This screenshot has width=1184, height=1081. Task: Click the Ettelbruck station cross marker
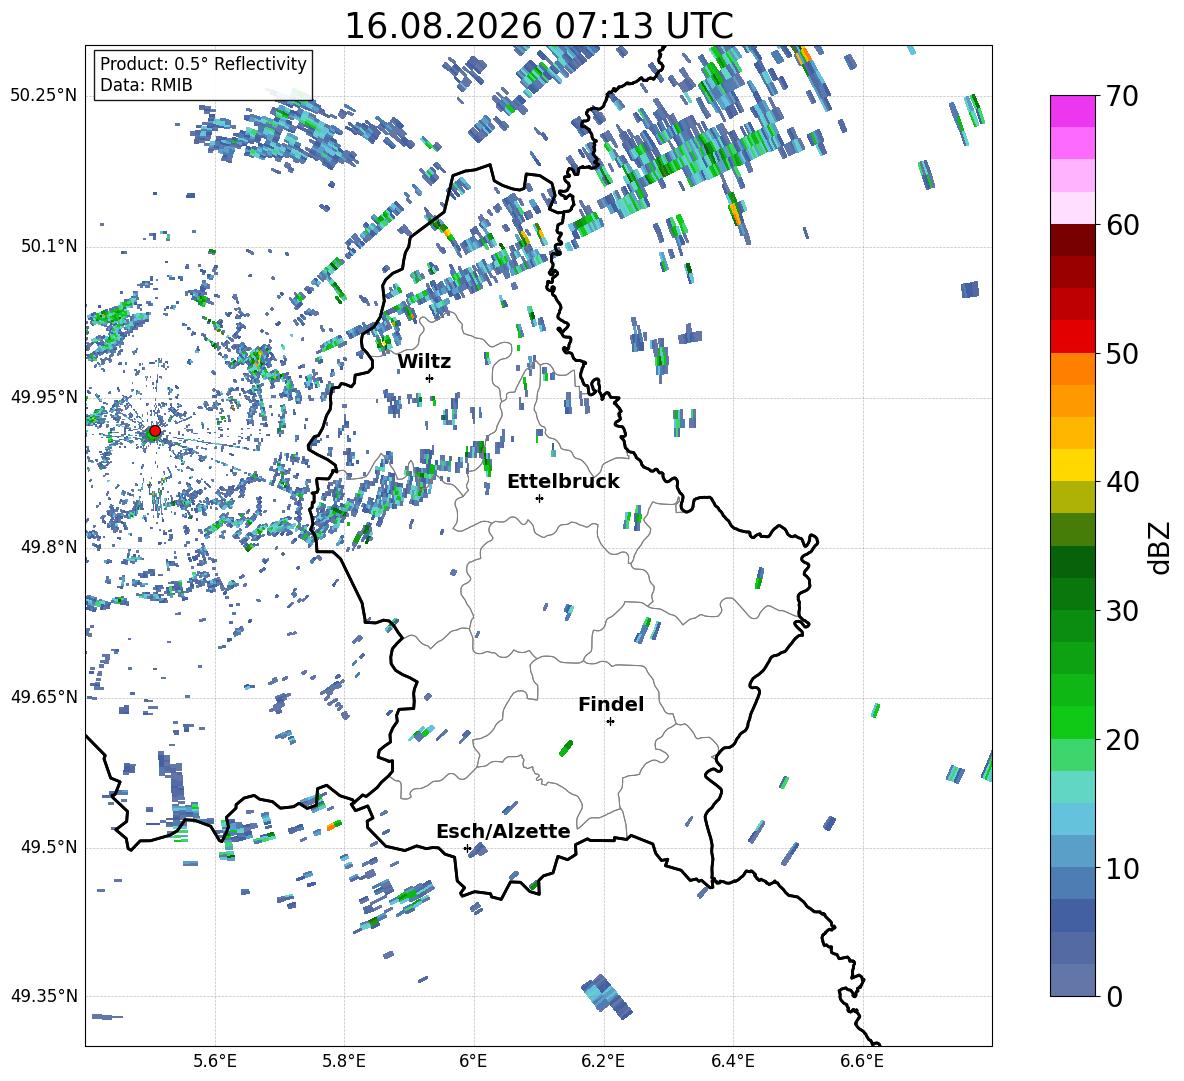point(539,498)
